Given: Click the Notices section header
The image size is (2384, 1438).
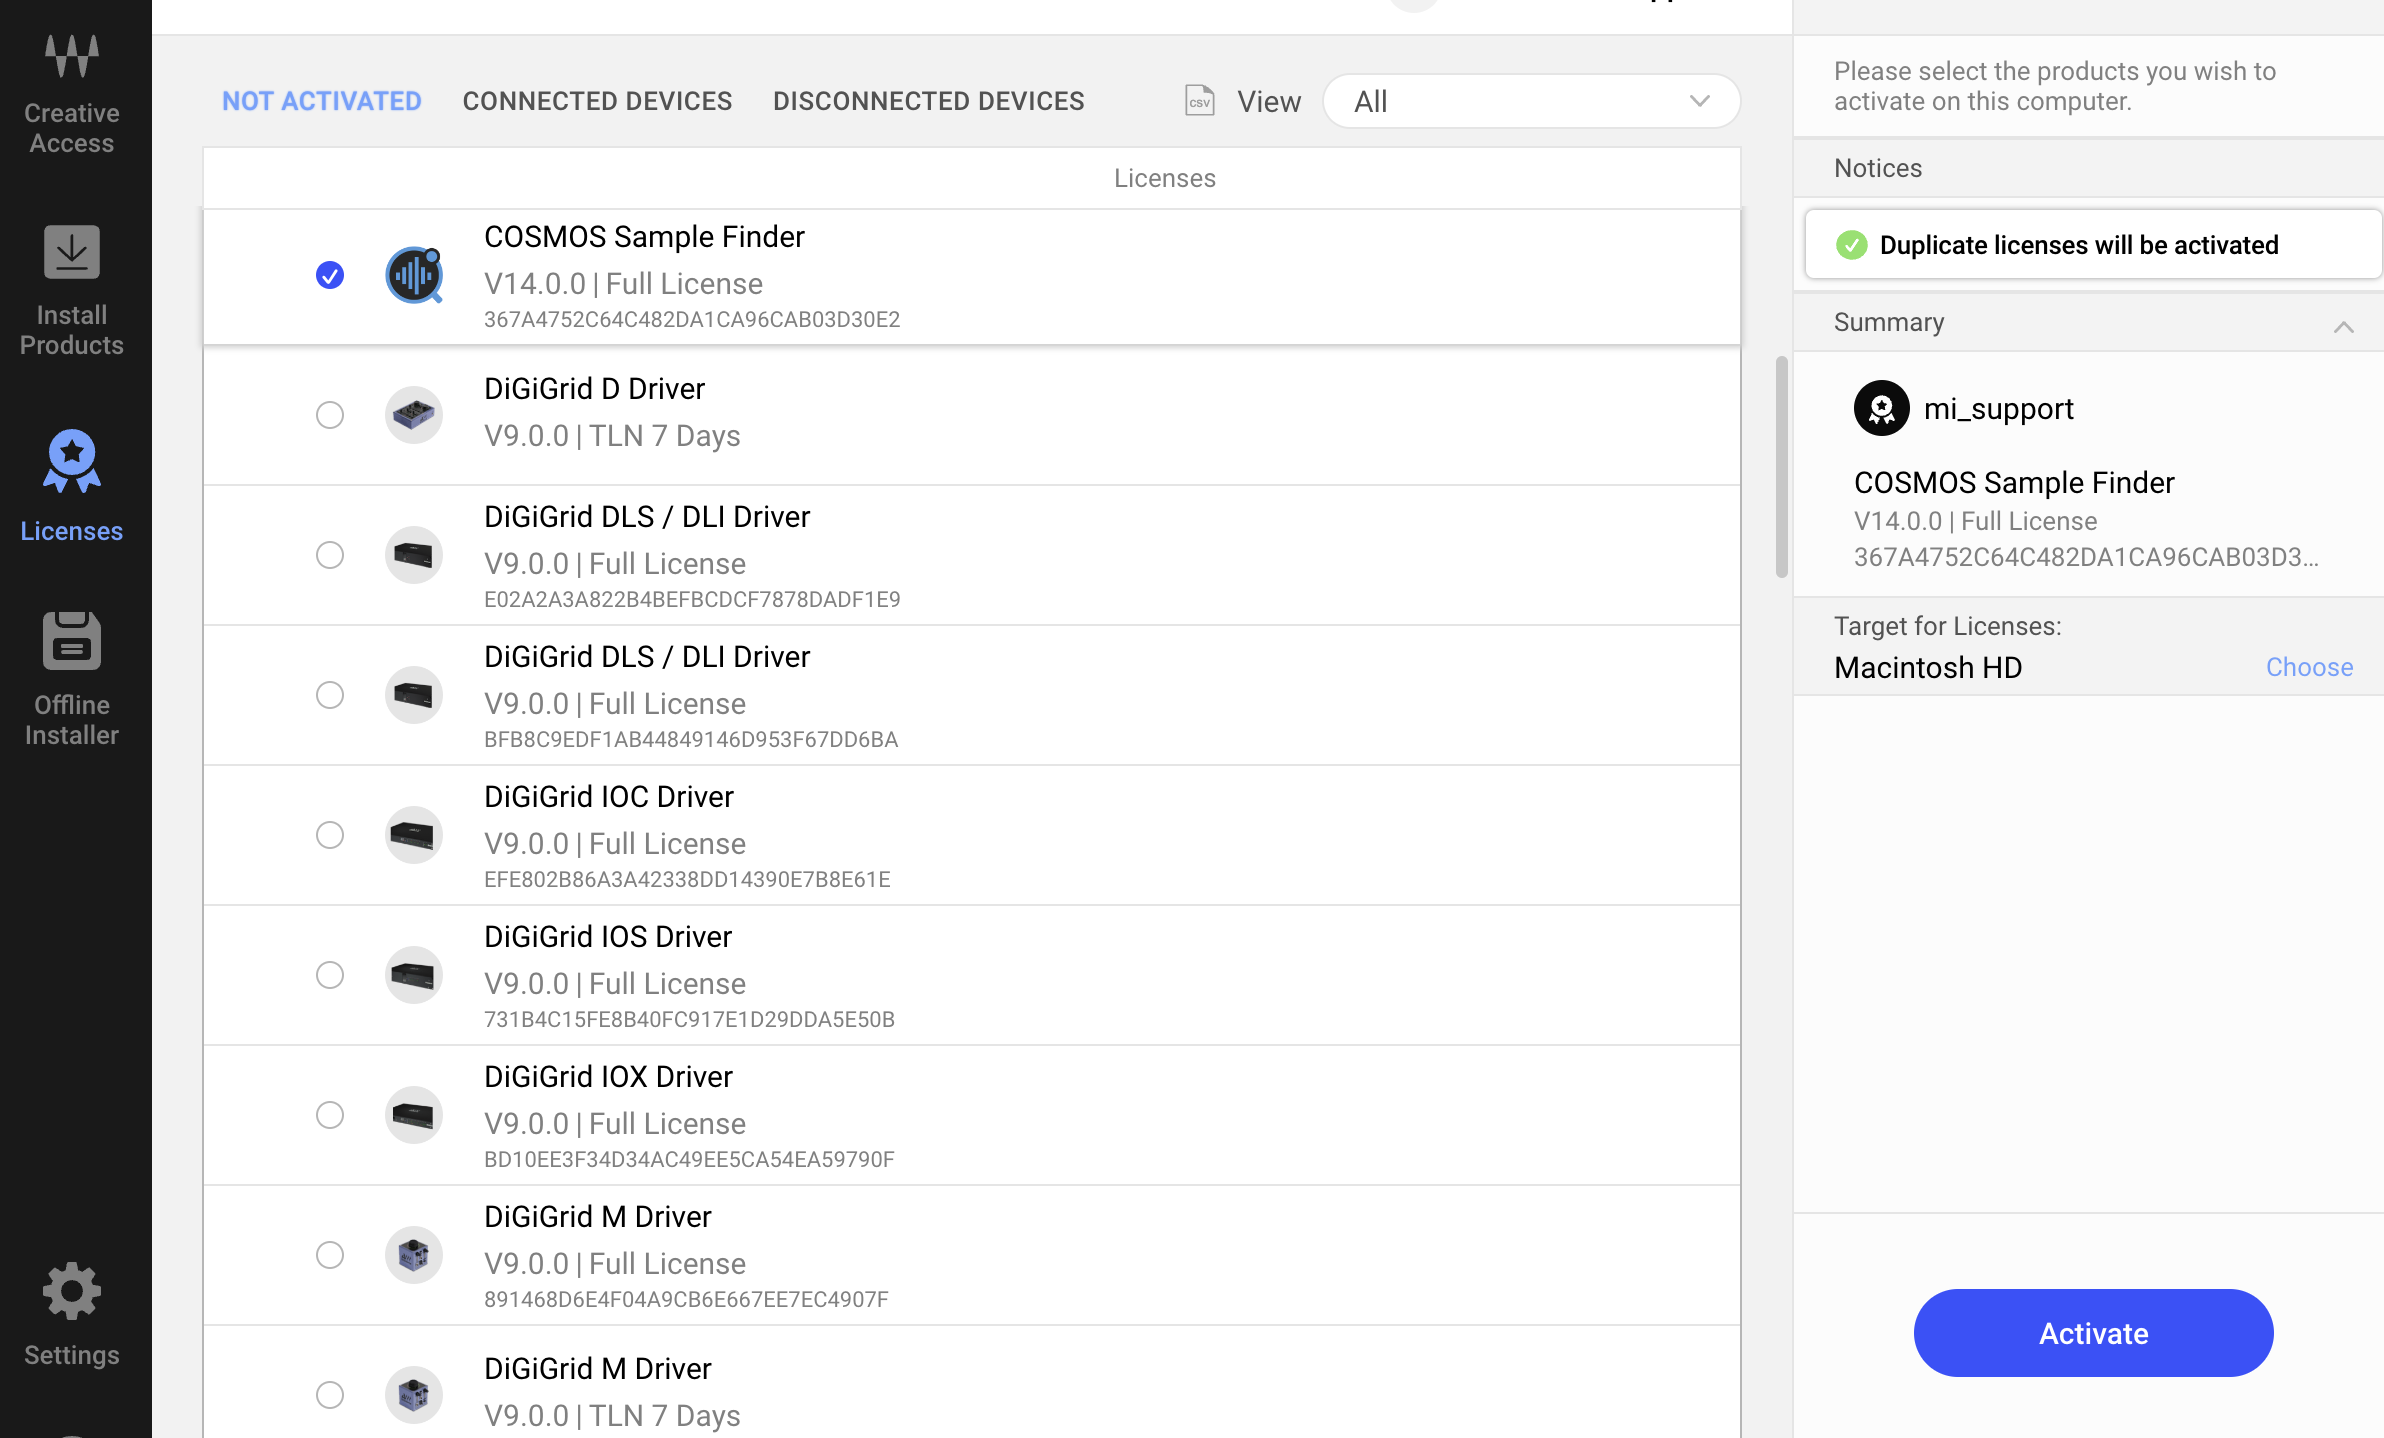Looking at the screenshot, I should click(2088, 168).
